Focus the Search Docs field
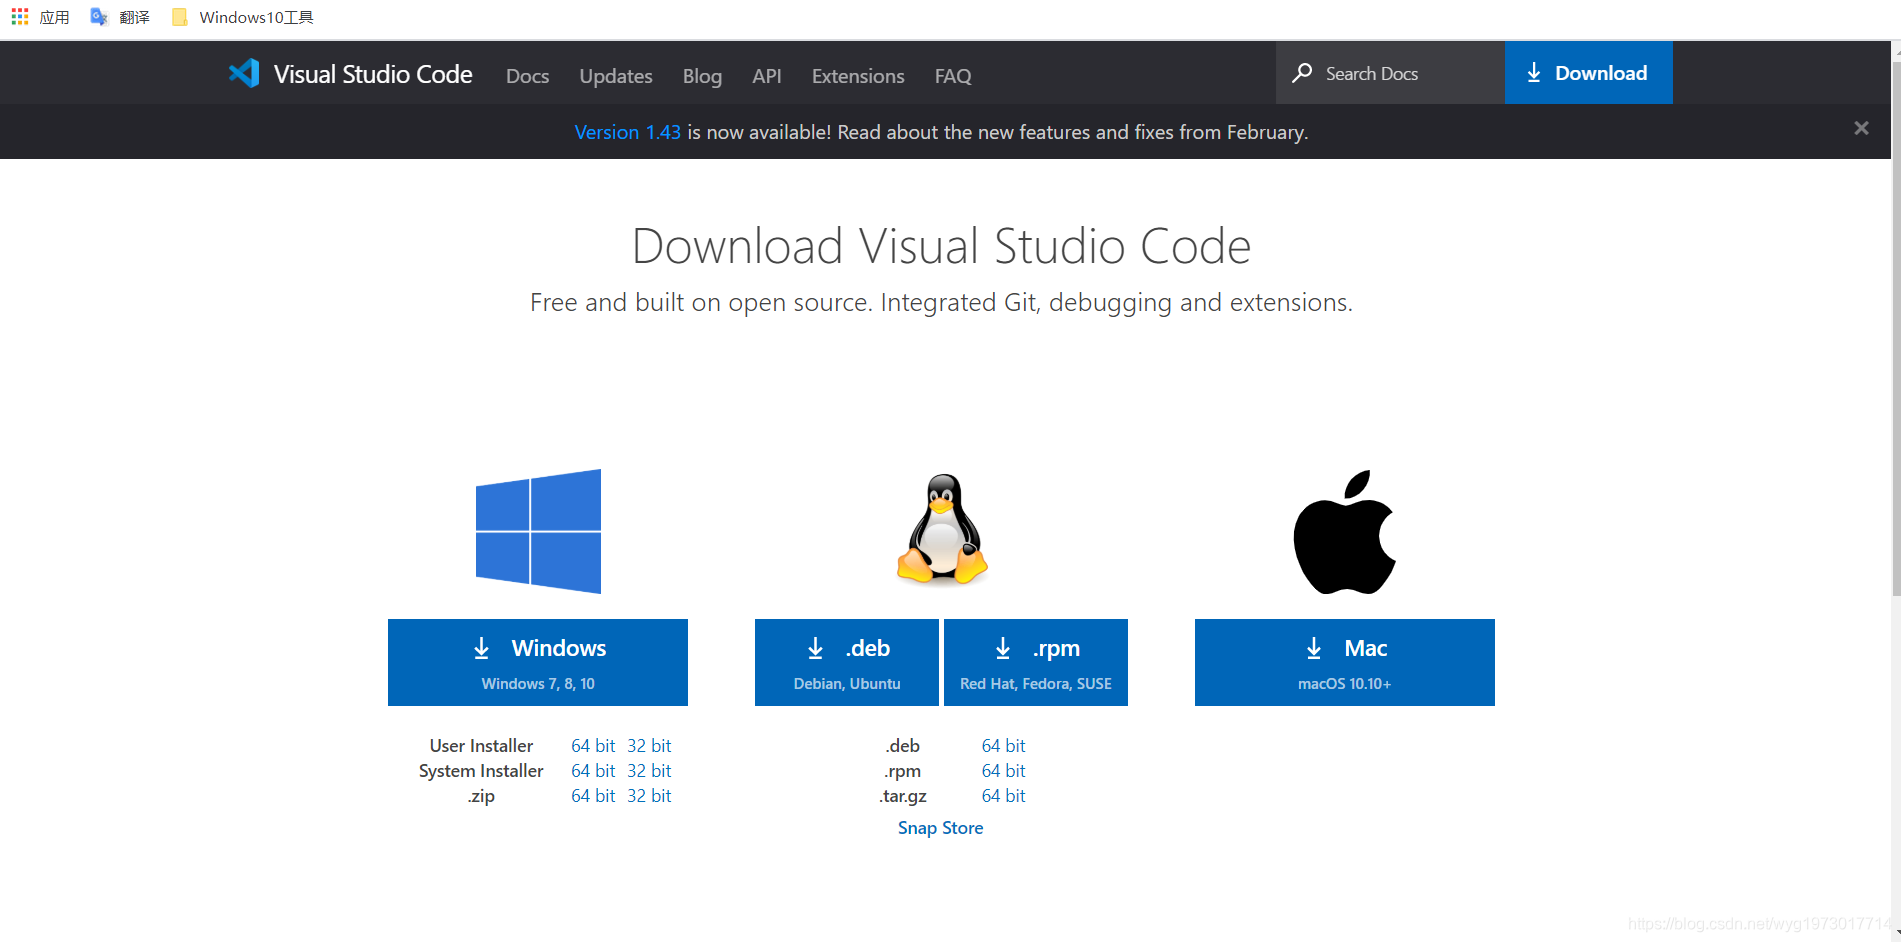Screen dimensions: 1901x942 [1390, 73]
